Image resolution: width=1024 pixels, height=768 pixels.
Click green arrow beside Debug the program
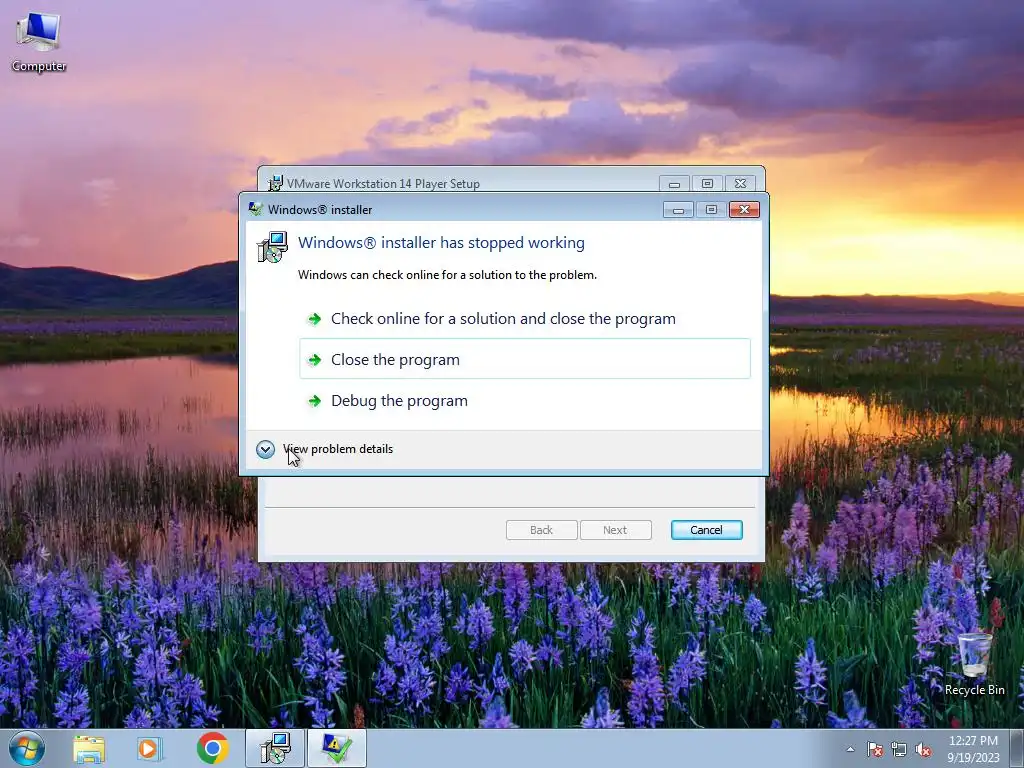tap(315, 400)
